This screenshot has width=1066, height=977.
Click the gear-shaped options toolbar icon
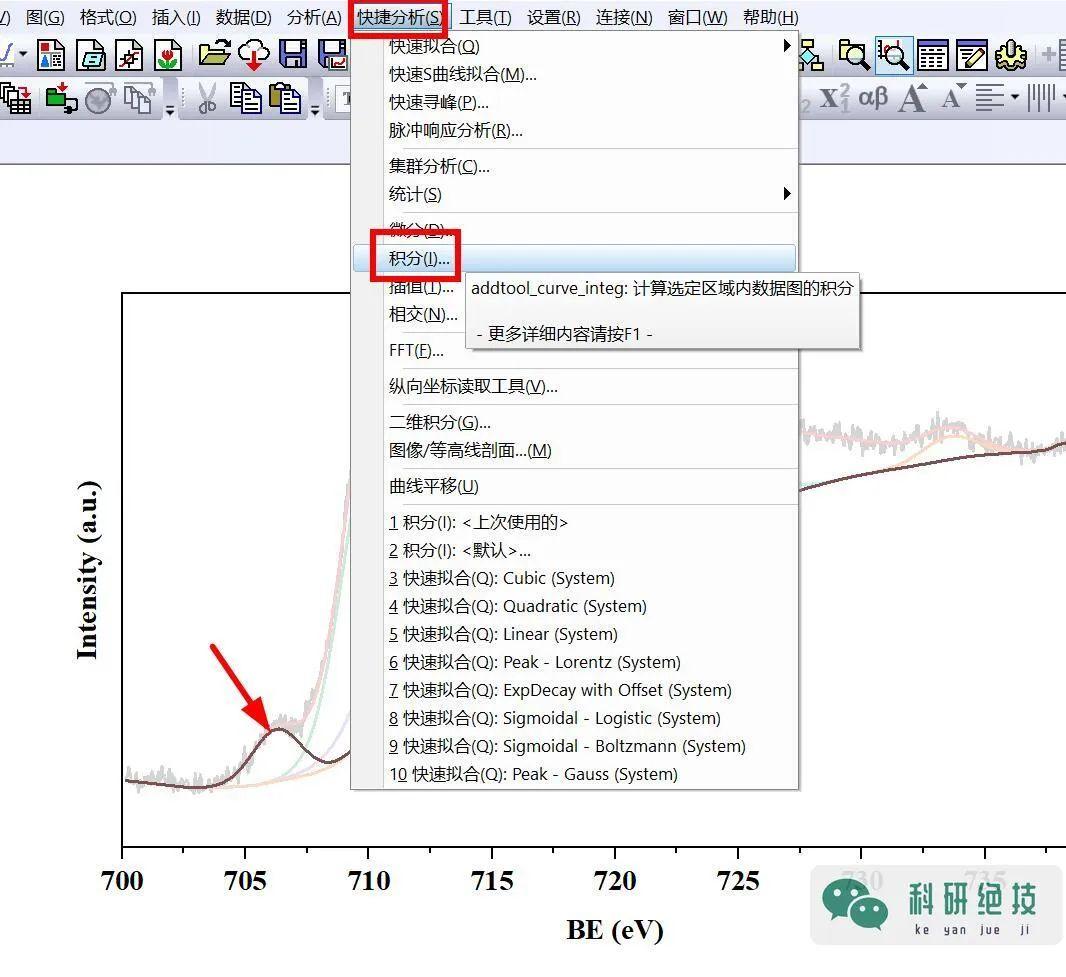[x=1011, y=56]
